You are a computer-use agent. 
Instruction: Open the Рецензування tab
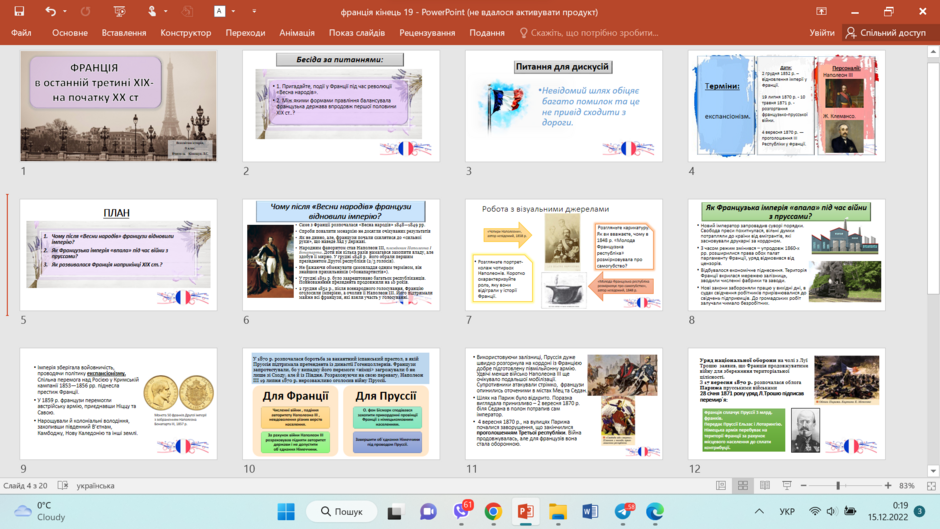coord(427,32)
